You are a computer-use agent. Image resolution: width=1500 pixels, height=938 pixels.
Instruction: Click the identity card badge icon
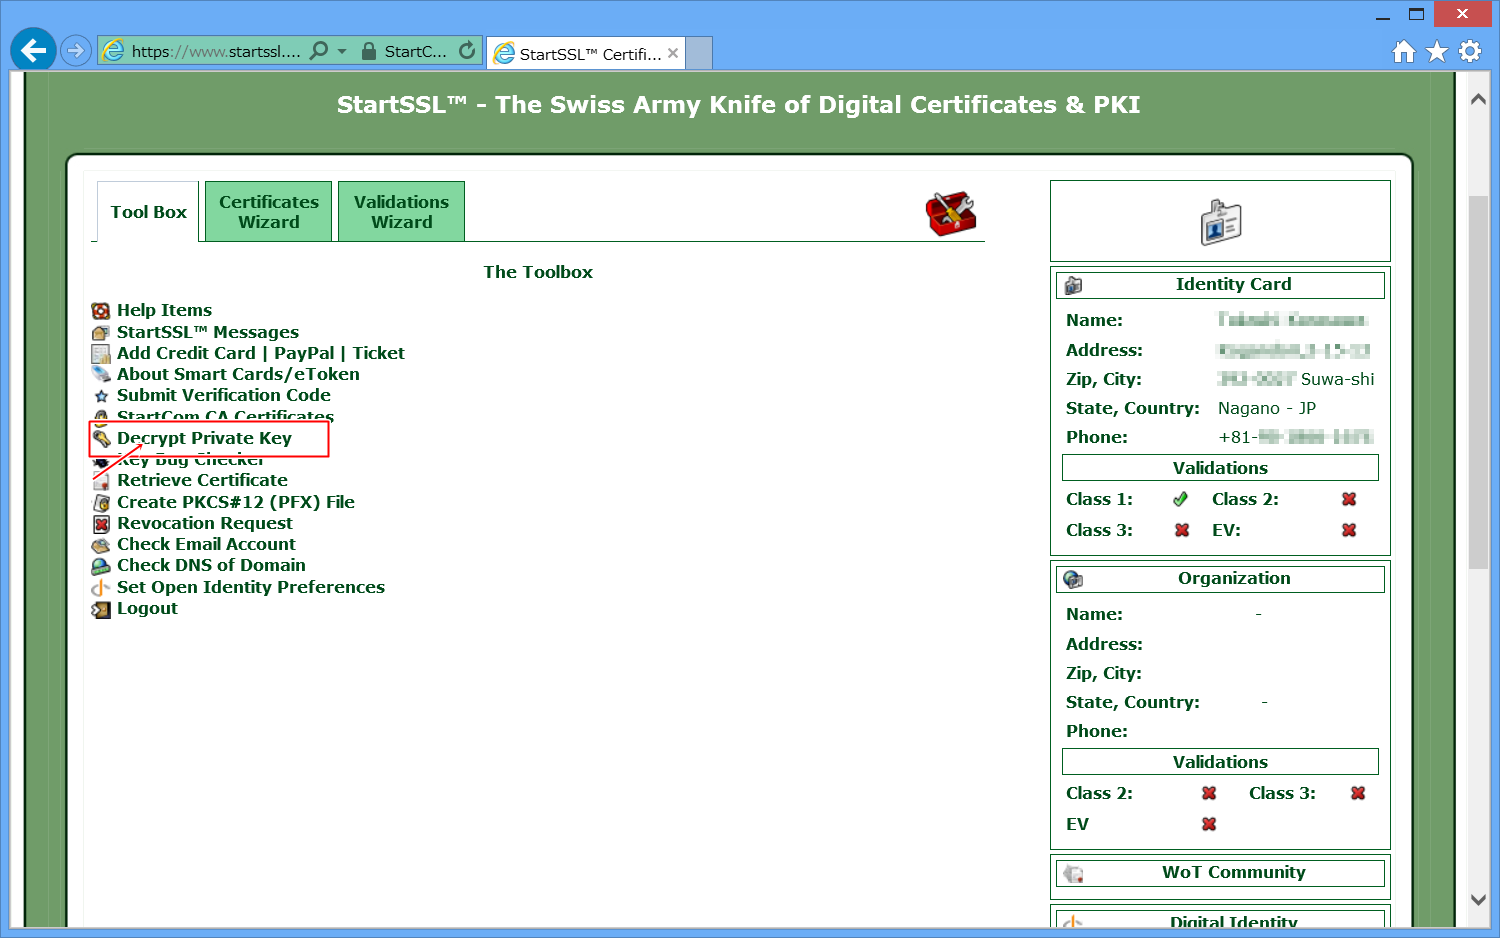click(x=1220, y=222)
